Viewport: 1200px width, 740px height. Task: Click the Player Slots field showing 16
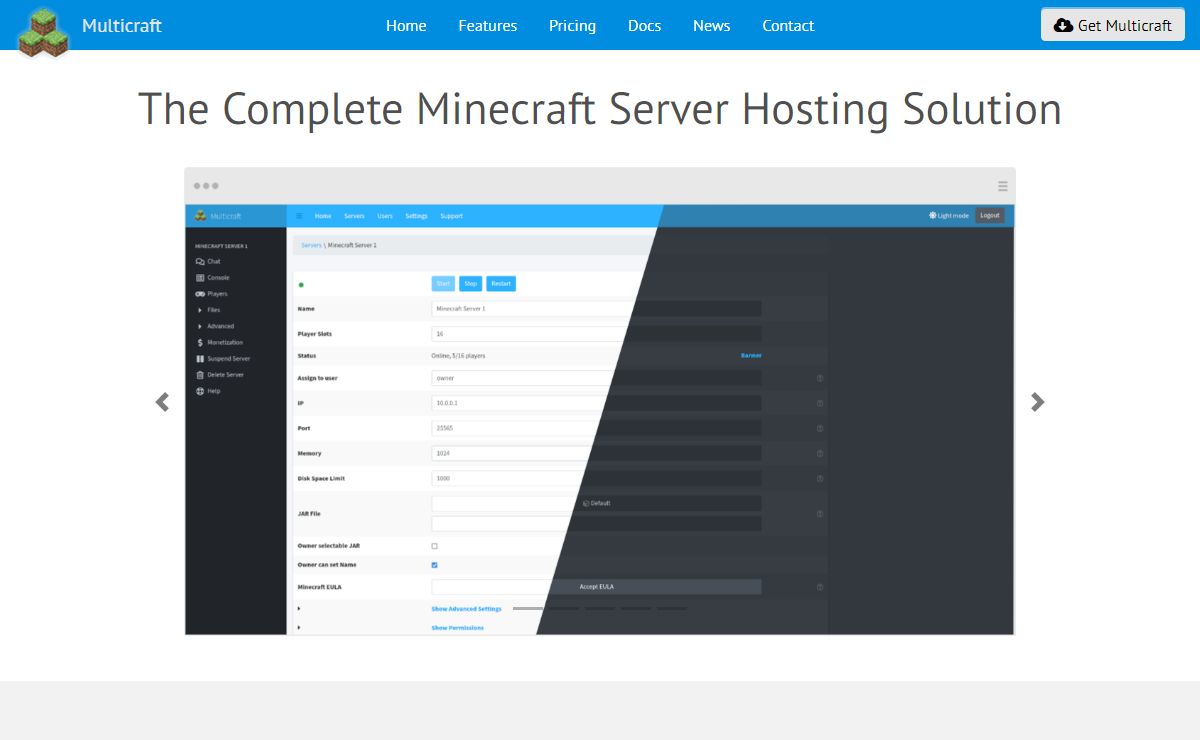click(596, 334)
